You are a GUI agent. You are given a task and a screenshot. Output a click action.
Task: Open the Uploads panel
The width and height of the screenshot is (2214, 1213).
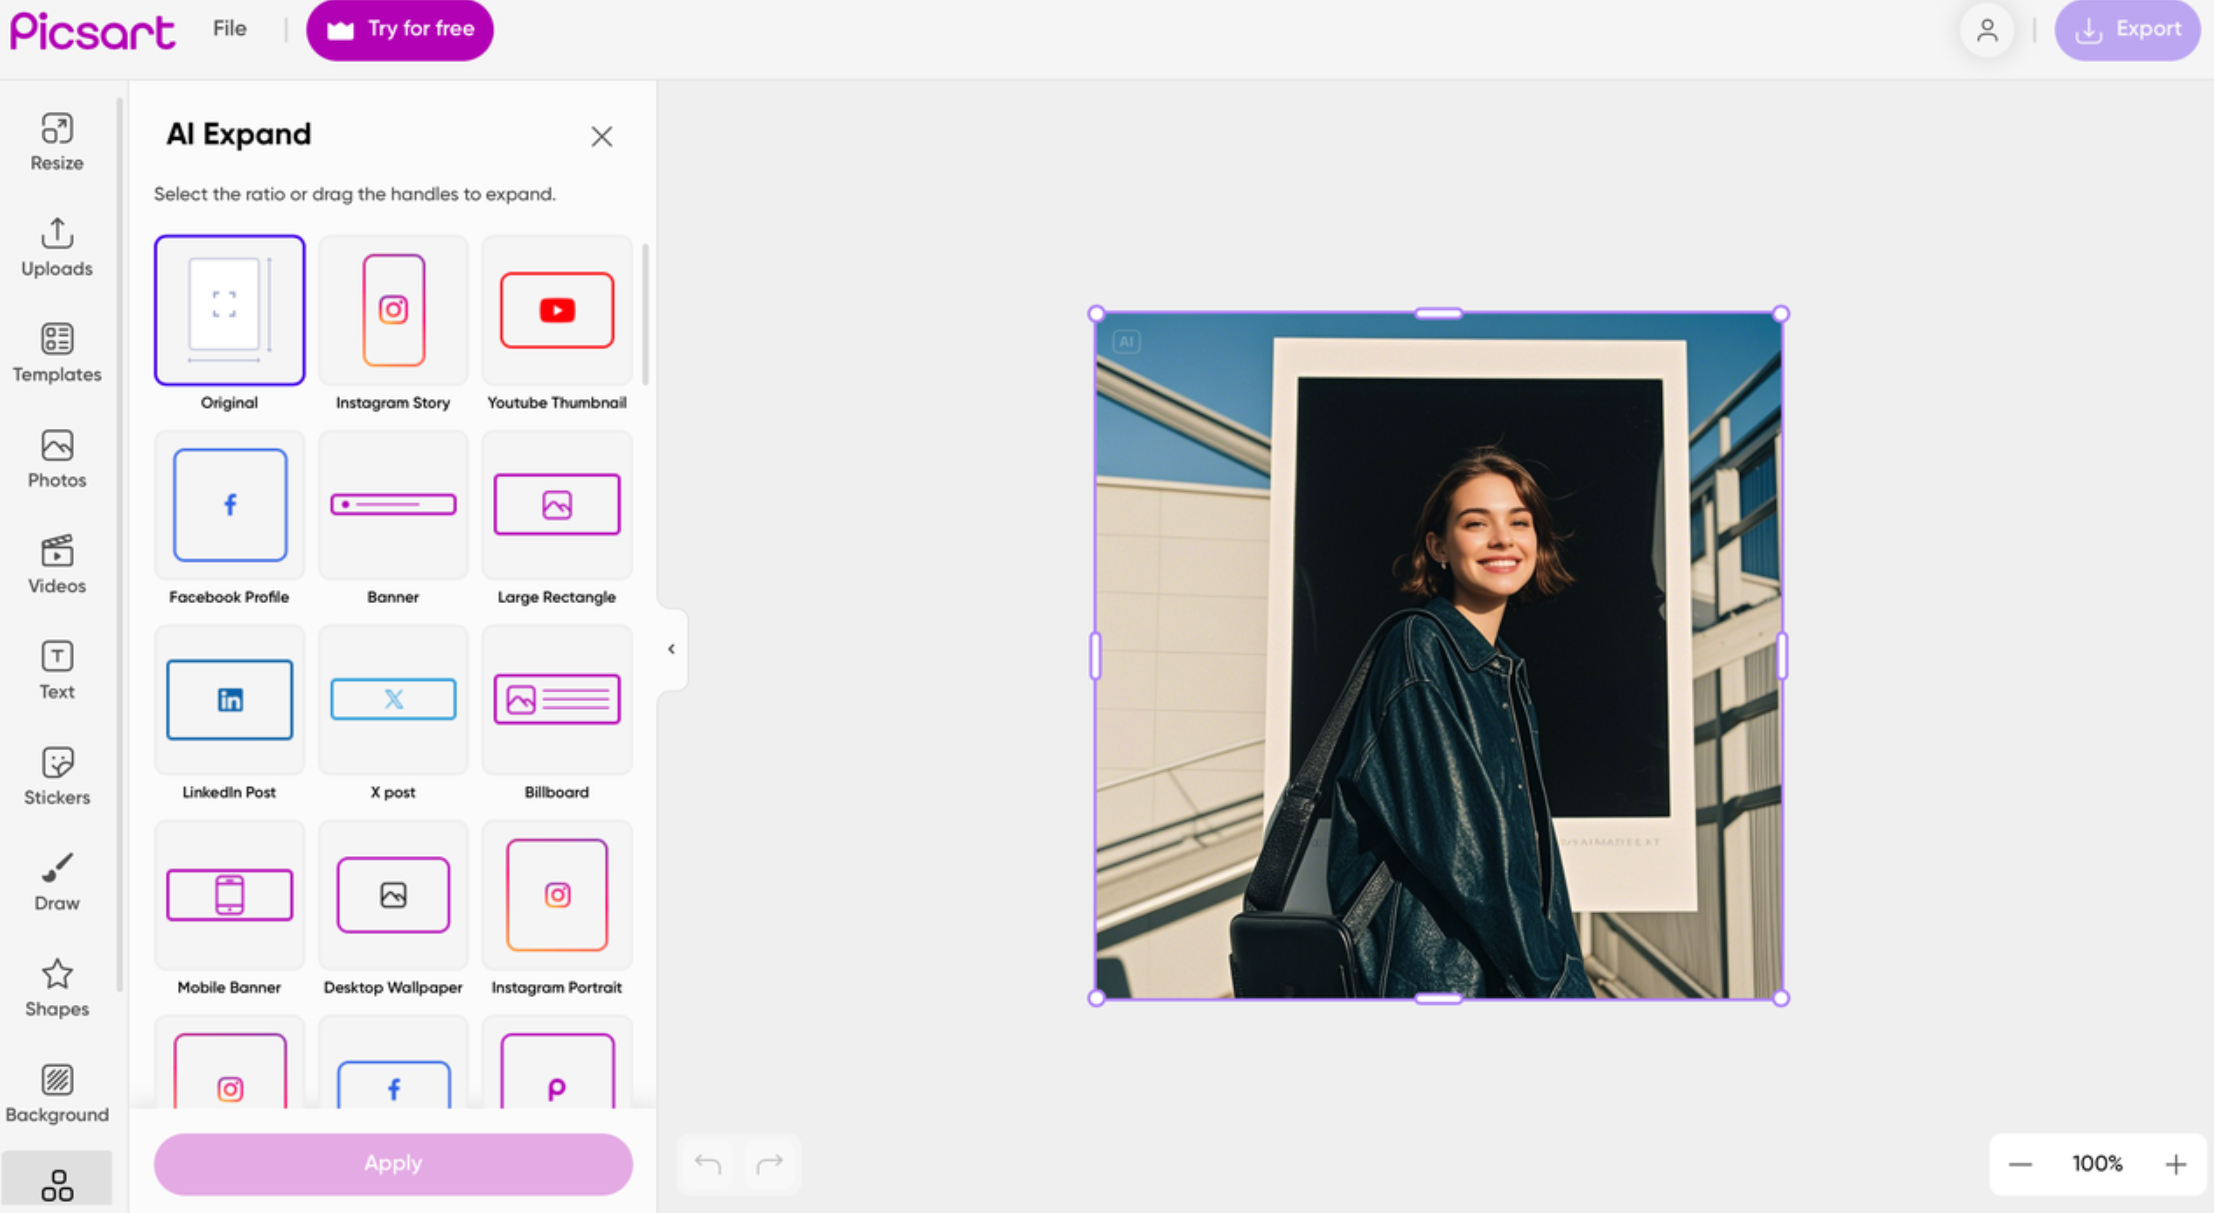(57, 246)
